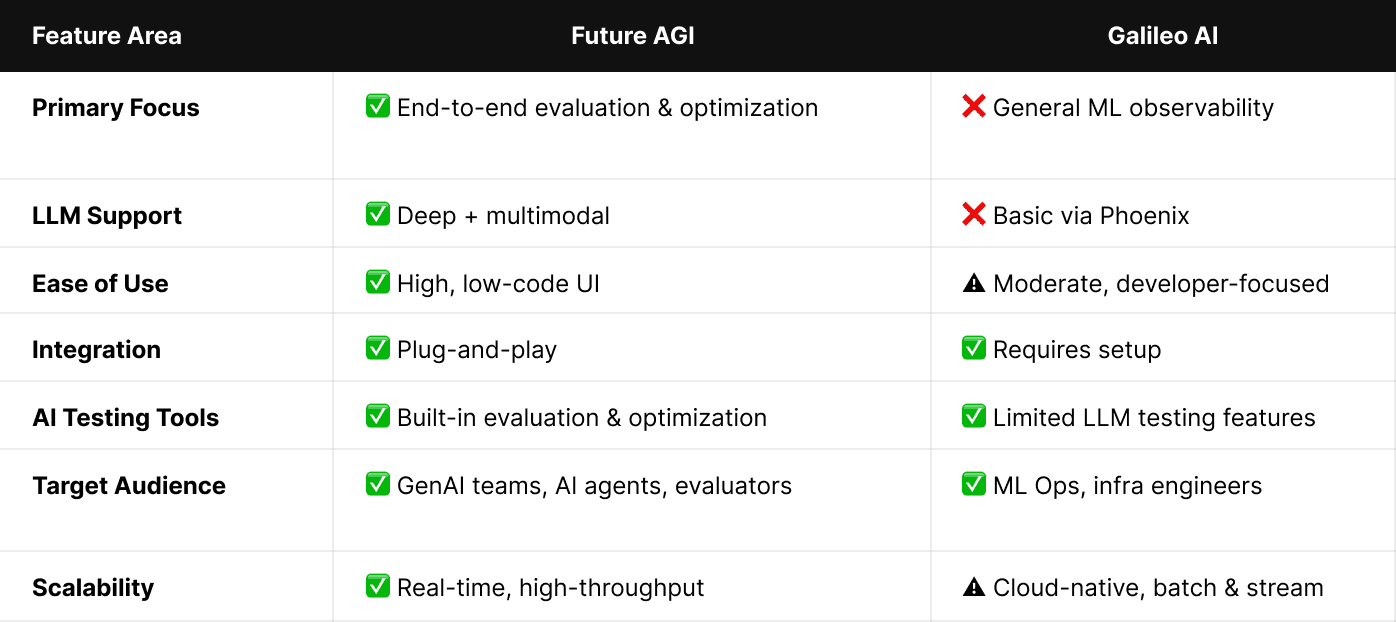Select the Target Audience row label
The height and width of the screenshot is (622, 1396).
tap(129, 486)
